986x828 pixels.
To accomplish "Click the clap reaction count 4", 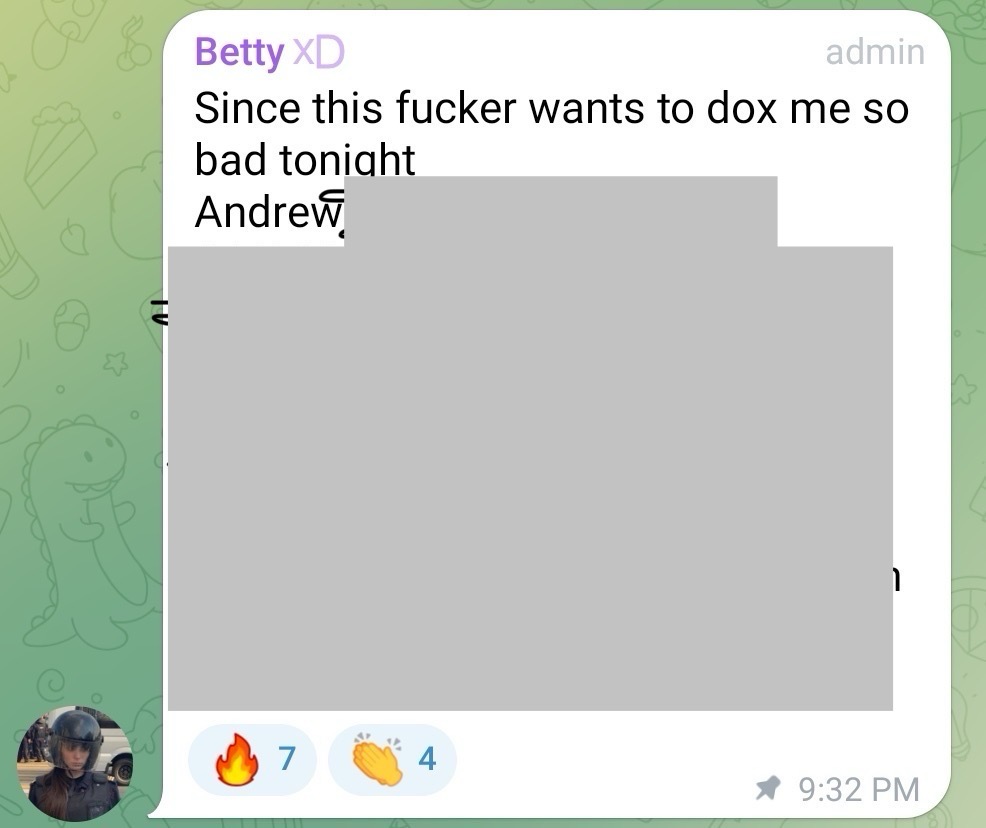I will tap(427, 759).
